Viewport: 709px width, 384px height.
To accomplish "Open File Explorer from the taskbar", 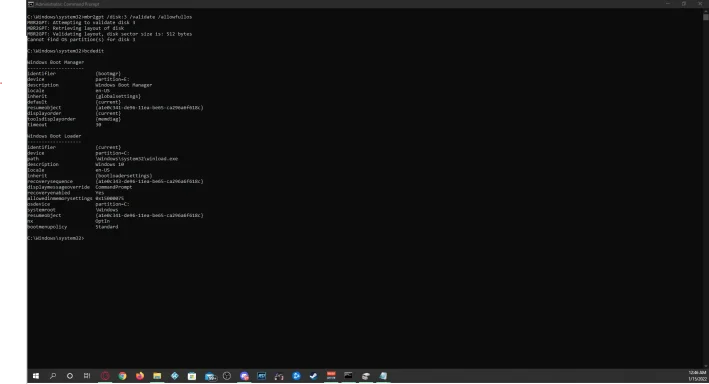I will click(x=157, y=376).
